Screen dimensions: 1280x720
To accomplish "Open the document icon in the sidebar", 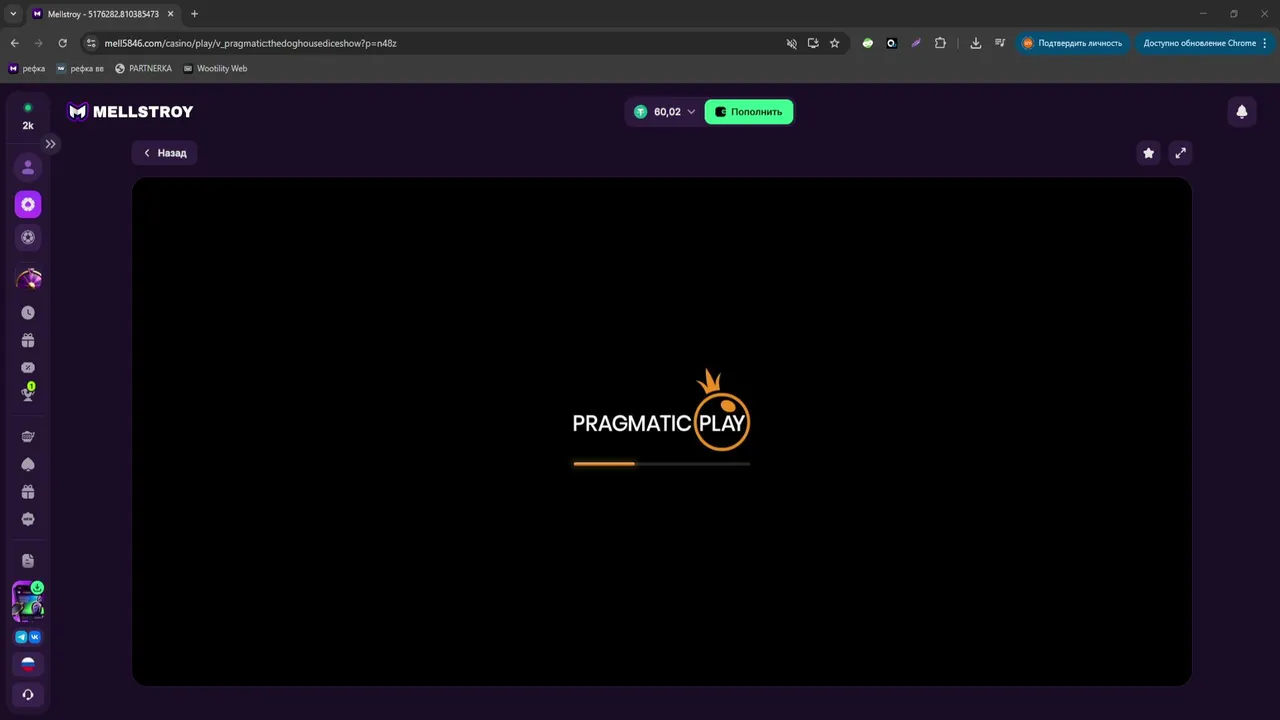I will 28,561.
